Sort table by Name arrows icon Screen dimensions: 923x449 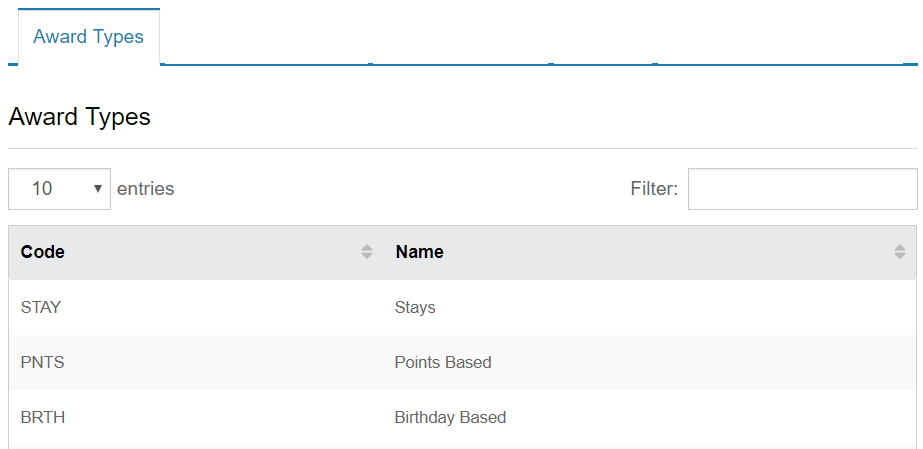point(899,252)
